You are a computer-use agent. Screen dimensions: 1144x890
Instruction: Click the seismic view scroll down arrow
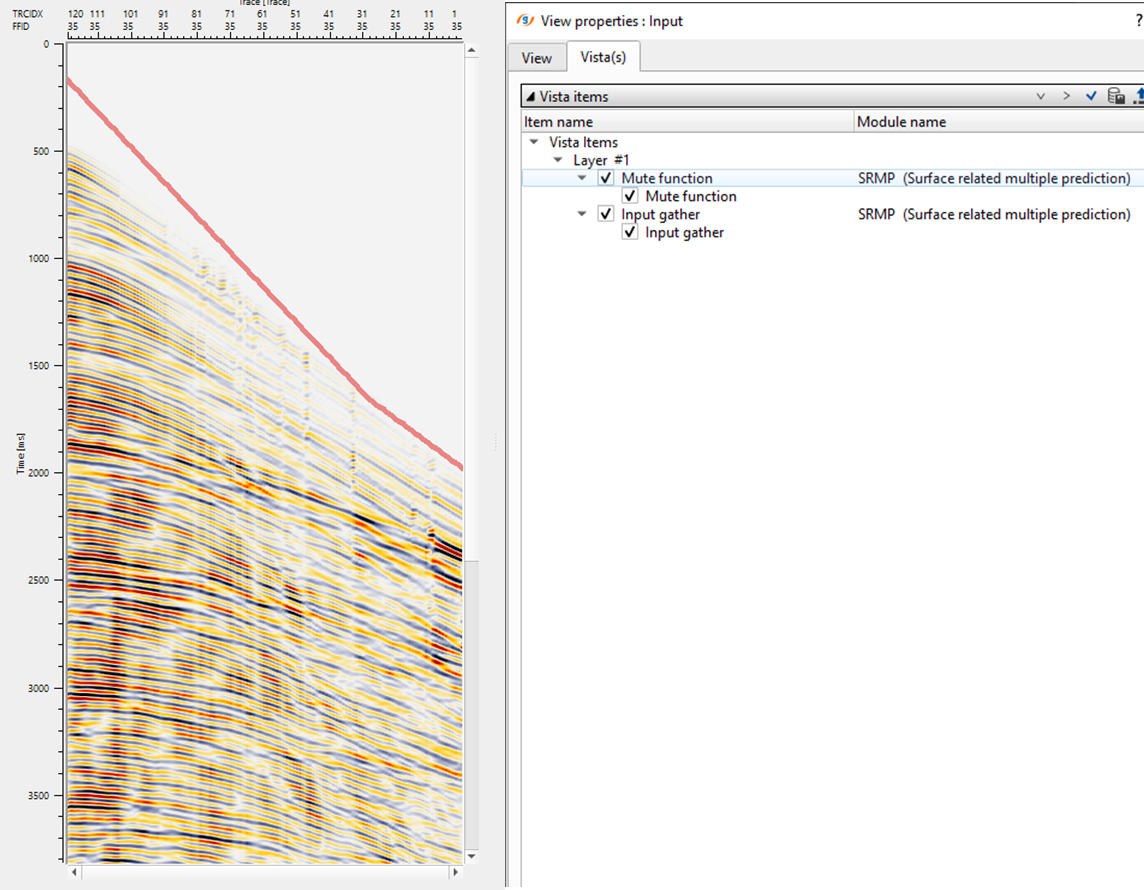point(472,857)
